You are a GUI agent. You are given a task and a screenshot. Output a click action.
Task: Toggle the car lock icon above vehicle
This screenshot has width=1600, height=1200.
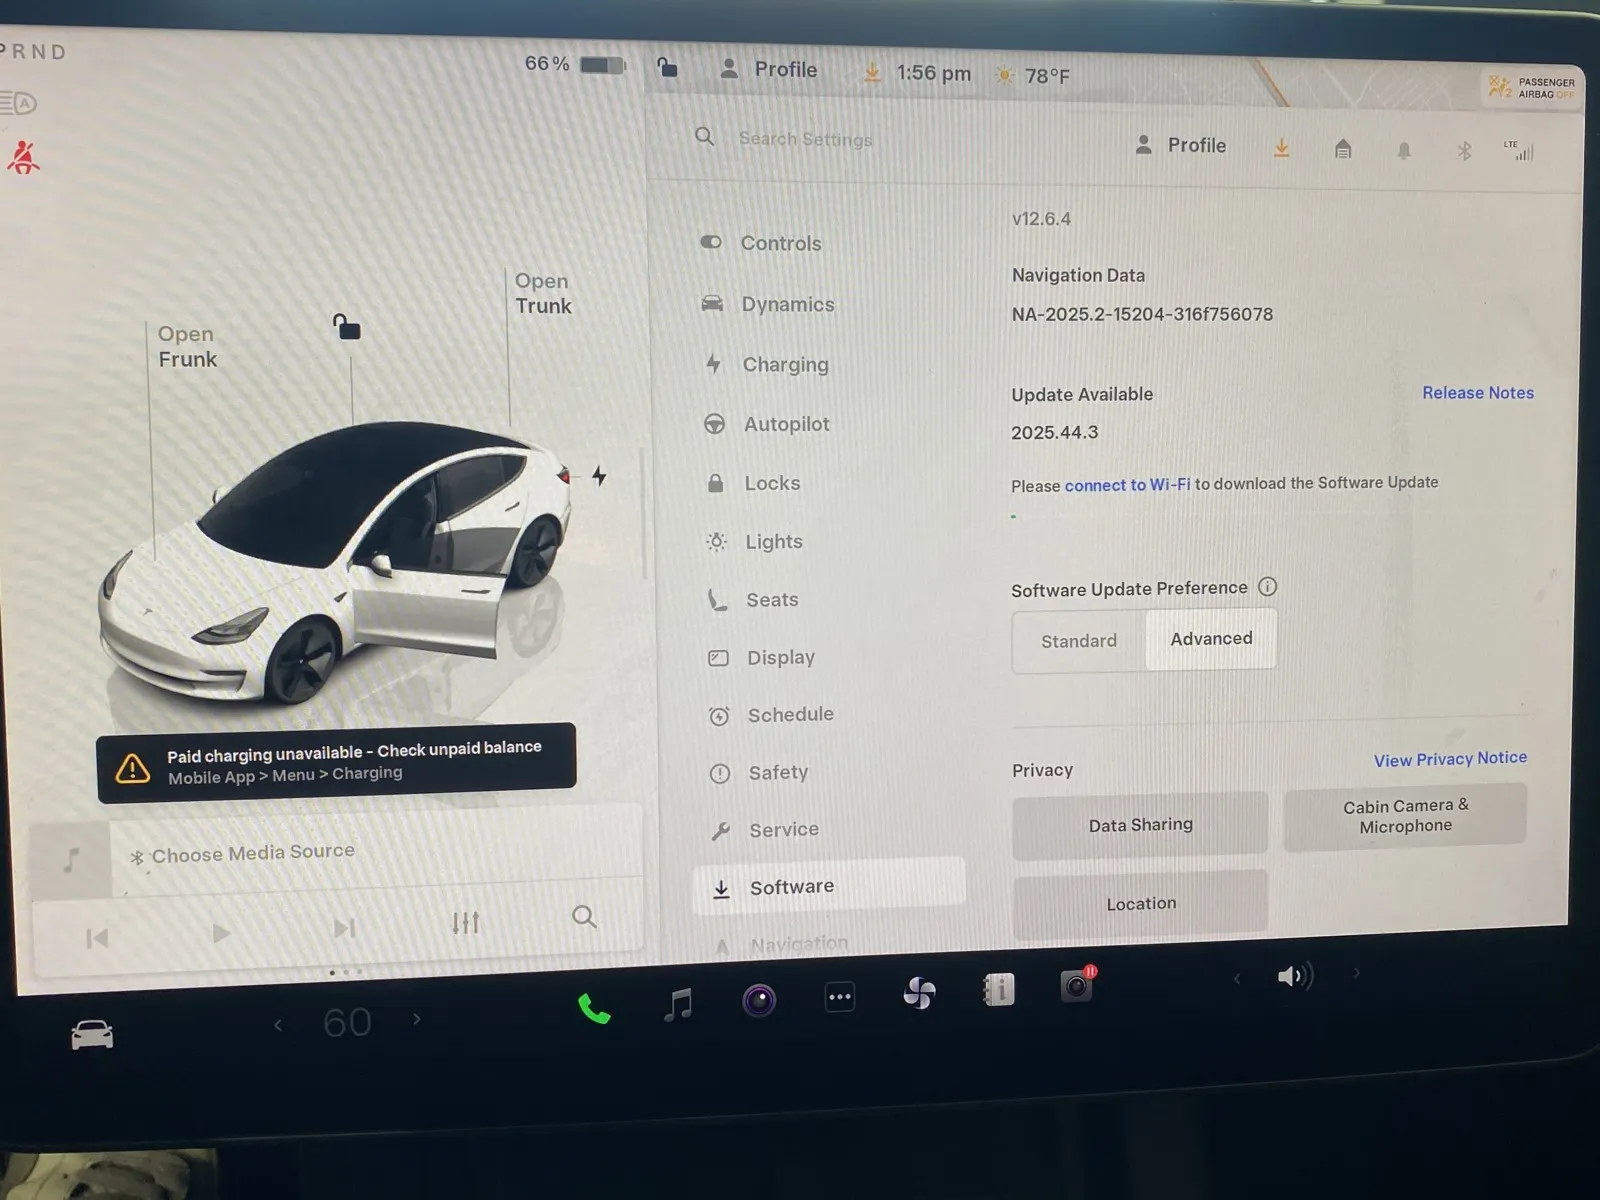click(x=346, y=327)
